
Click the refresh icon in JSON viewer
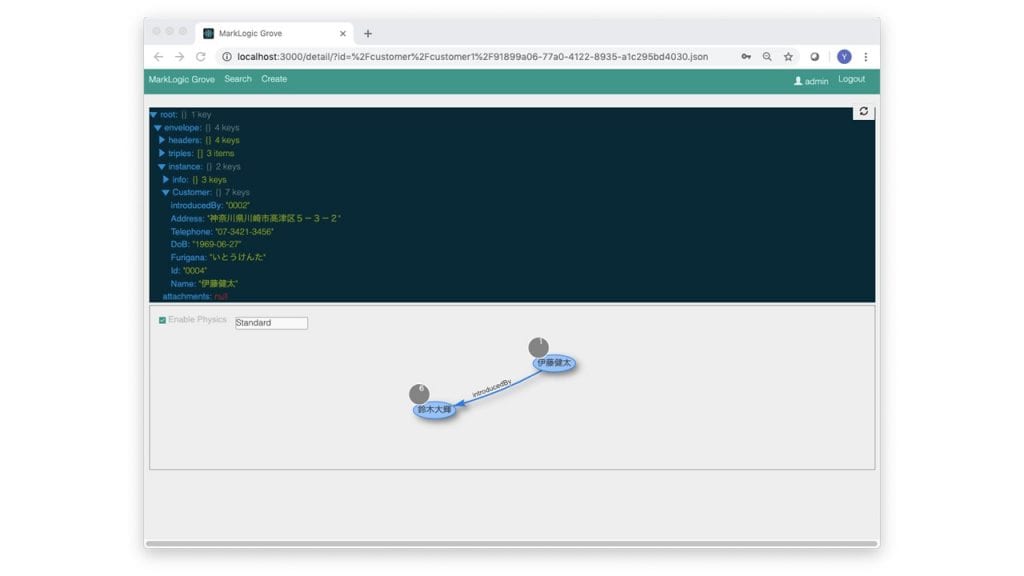point(863,112)
